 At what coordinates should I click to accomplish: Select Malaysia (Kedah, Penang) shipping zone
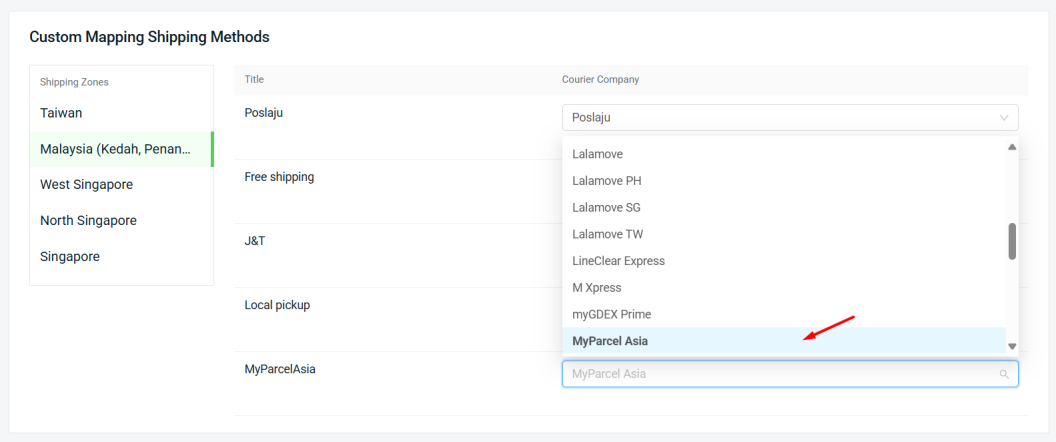pos(115,149)
